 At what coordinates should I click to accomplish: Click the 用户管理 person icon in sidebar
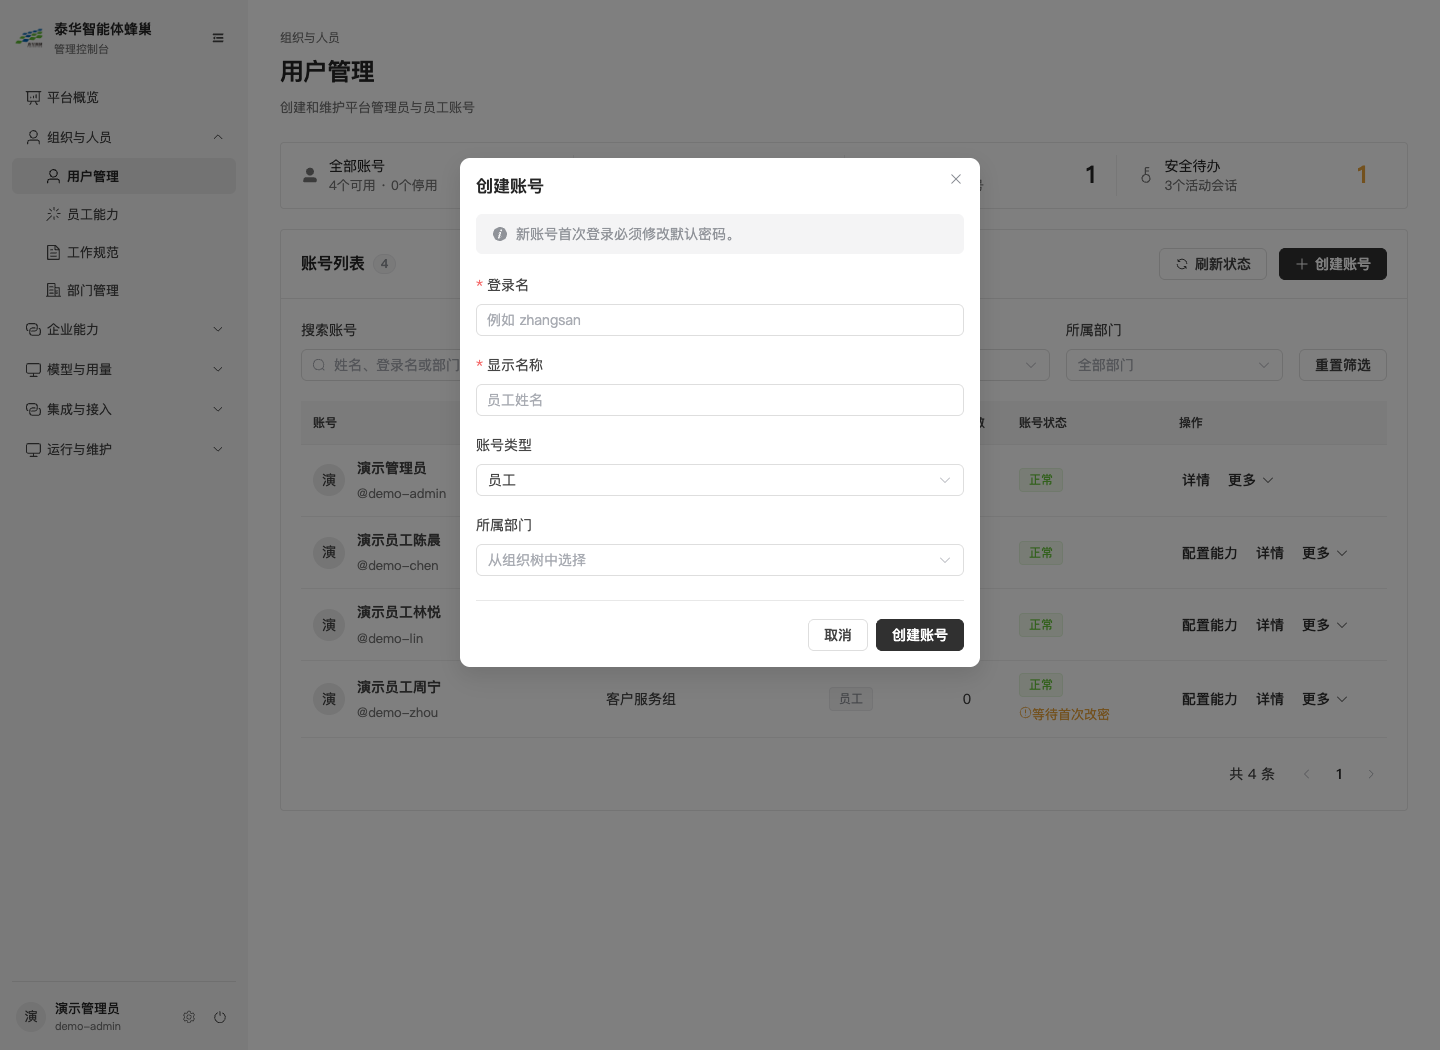(x=54, y=176)
